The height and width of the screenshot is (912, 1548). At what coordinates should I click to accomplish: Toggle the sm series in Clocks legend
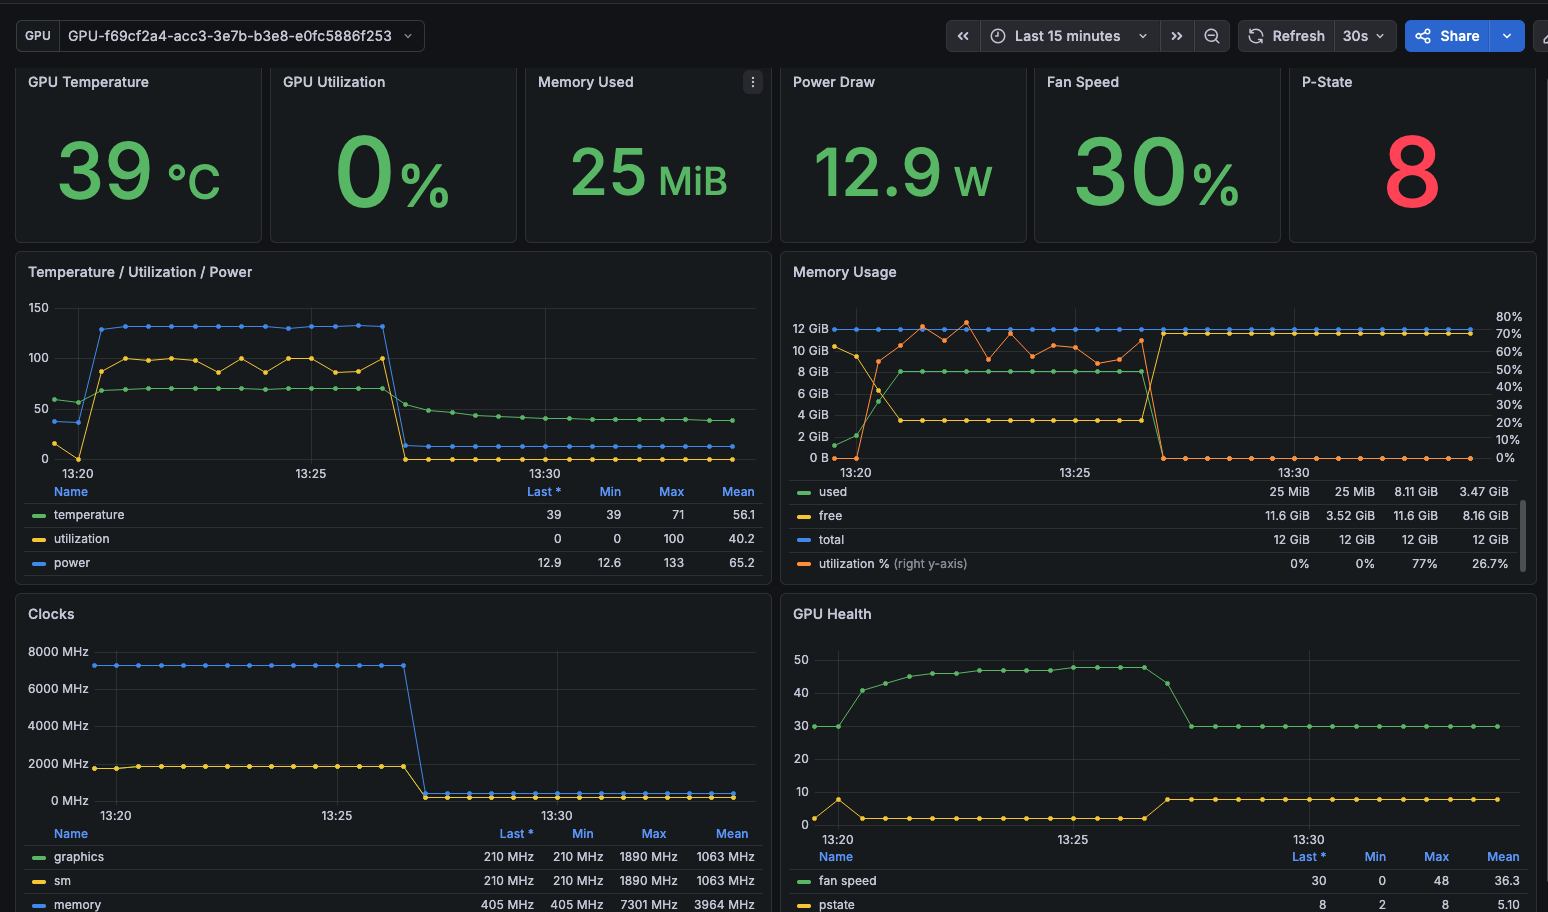pos(62,881)
